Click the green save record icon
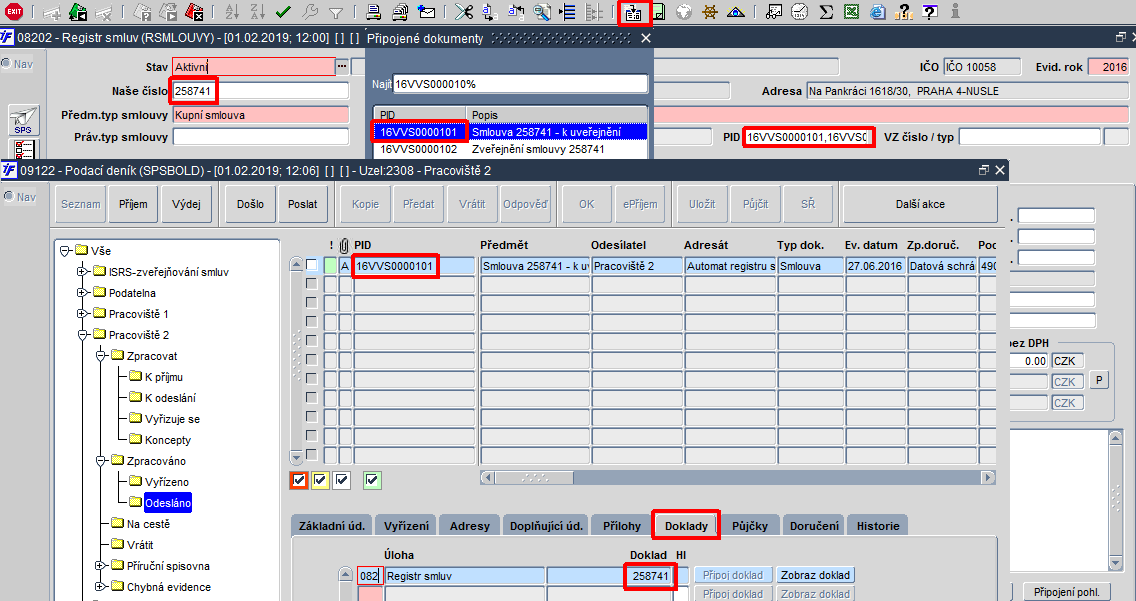1136x601 pixels. 78,12
